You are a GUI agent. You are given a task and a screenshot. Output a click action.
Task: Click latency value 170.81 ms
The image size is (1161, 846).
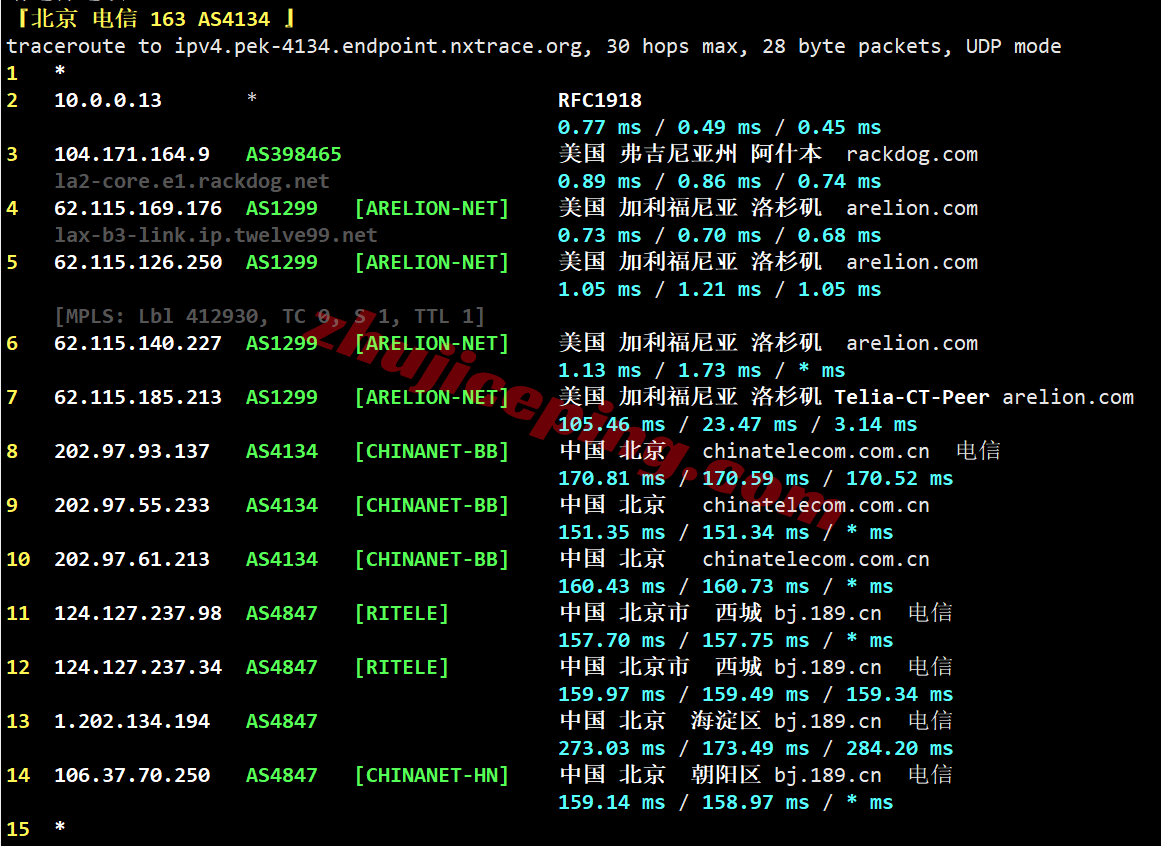point(612,479)
